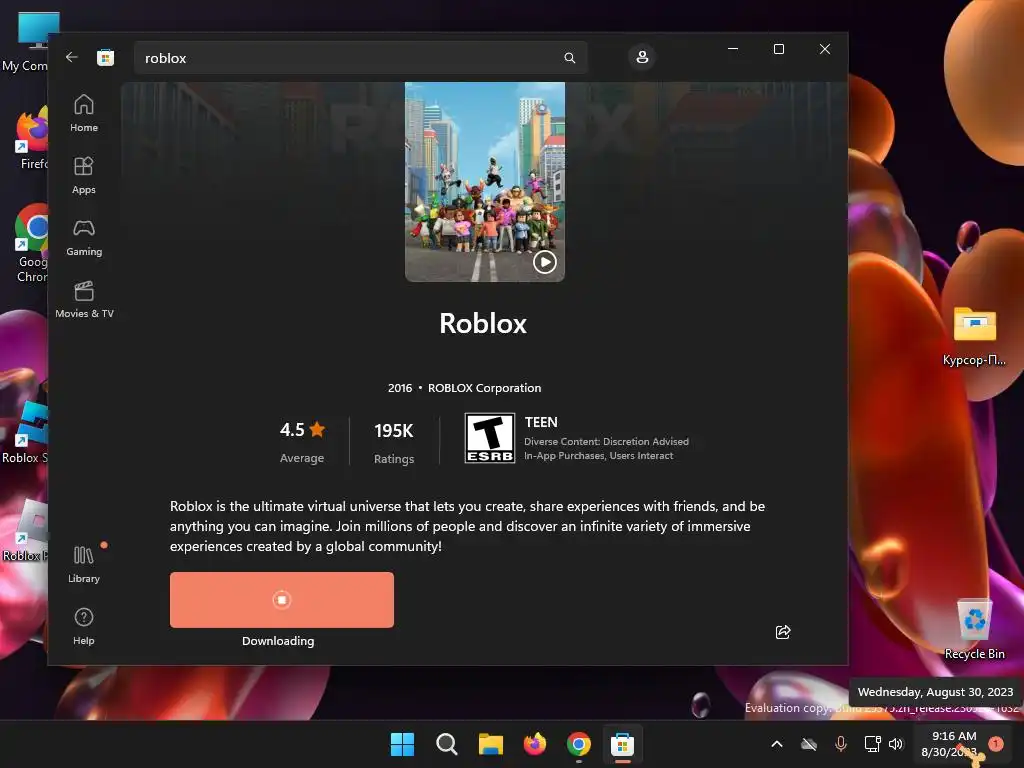Open File Explorer from taskbar
Image resolution: width=1024 pixels, height=768 pixels.
[490, 744]
